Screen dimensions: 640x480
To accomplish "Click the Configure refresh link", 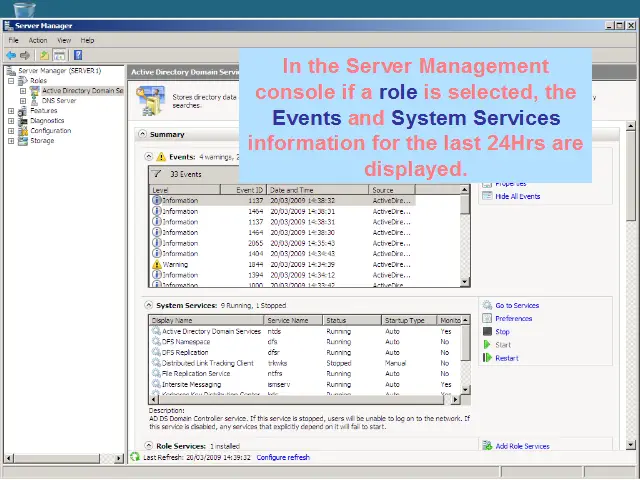I will pyautogui.click(x=283, y=457).
